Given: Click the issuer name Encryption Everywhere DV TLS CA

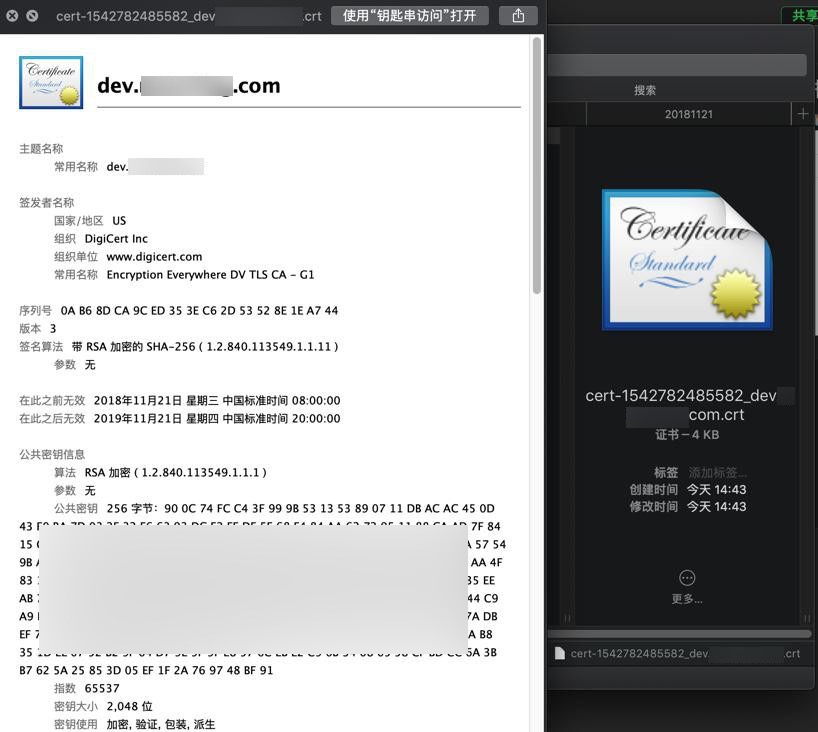Looking at the screenshot, I should pyautogui.click(x=210, y=275).
